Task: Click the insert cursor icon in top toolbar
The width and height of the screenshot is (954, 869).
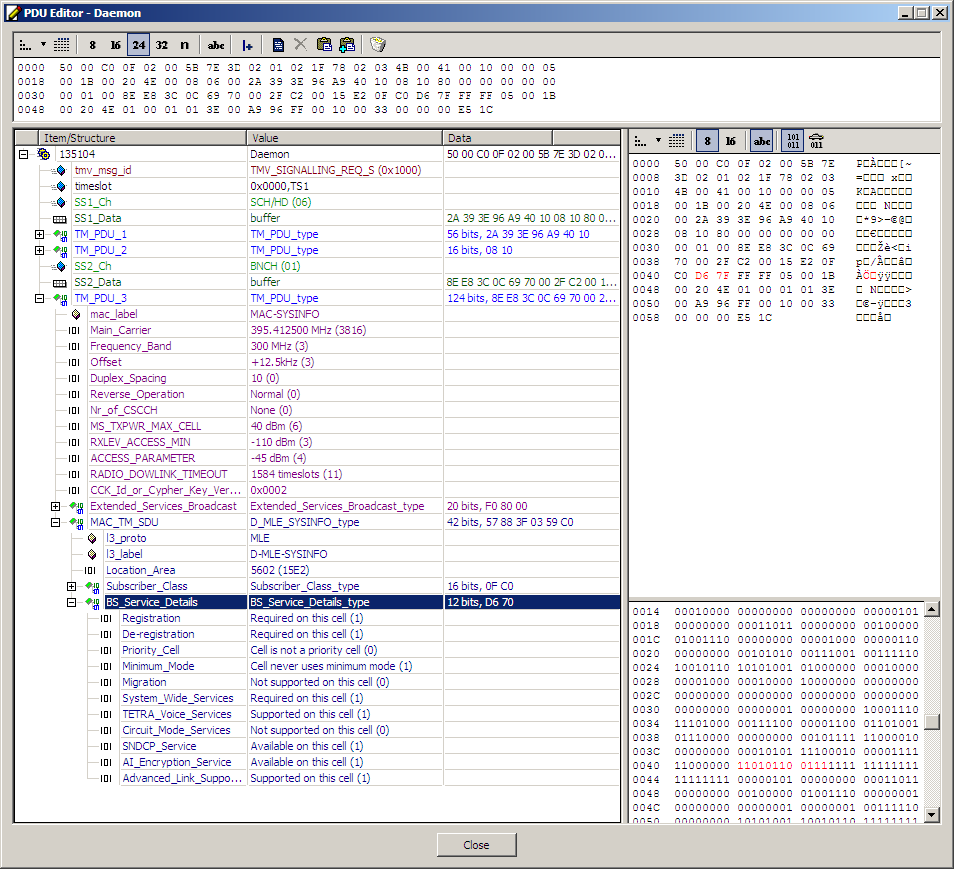Action: coord(247,45)
